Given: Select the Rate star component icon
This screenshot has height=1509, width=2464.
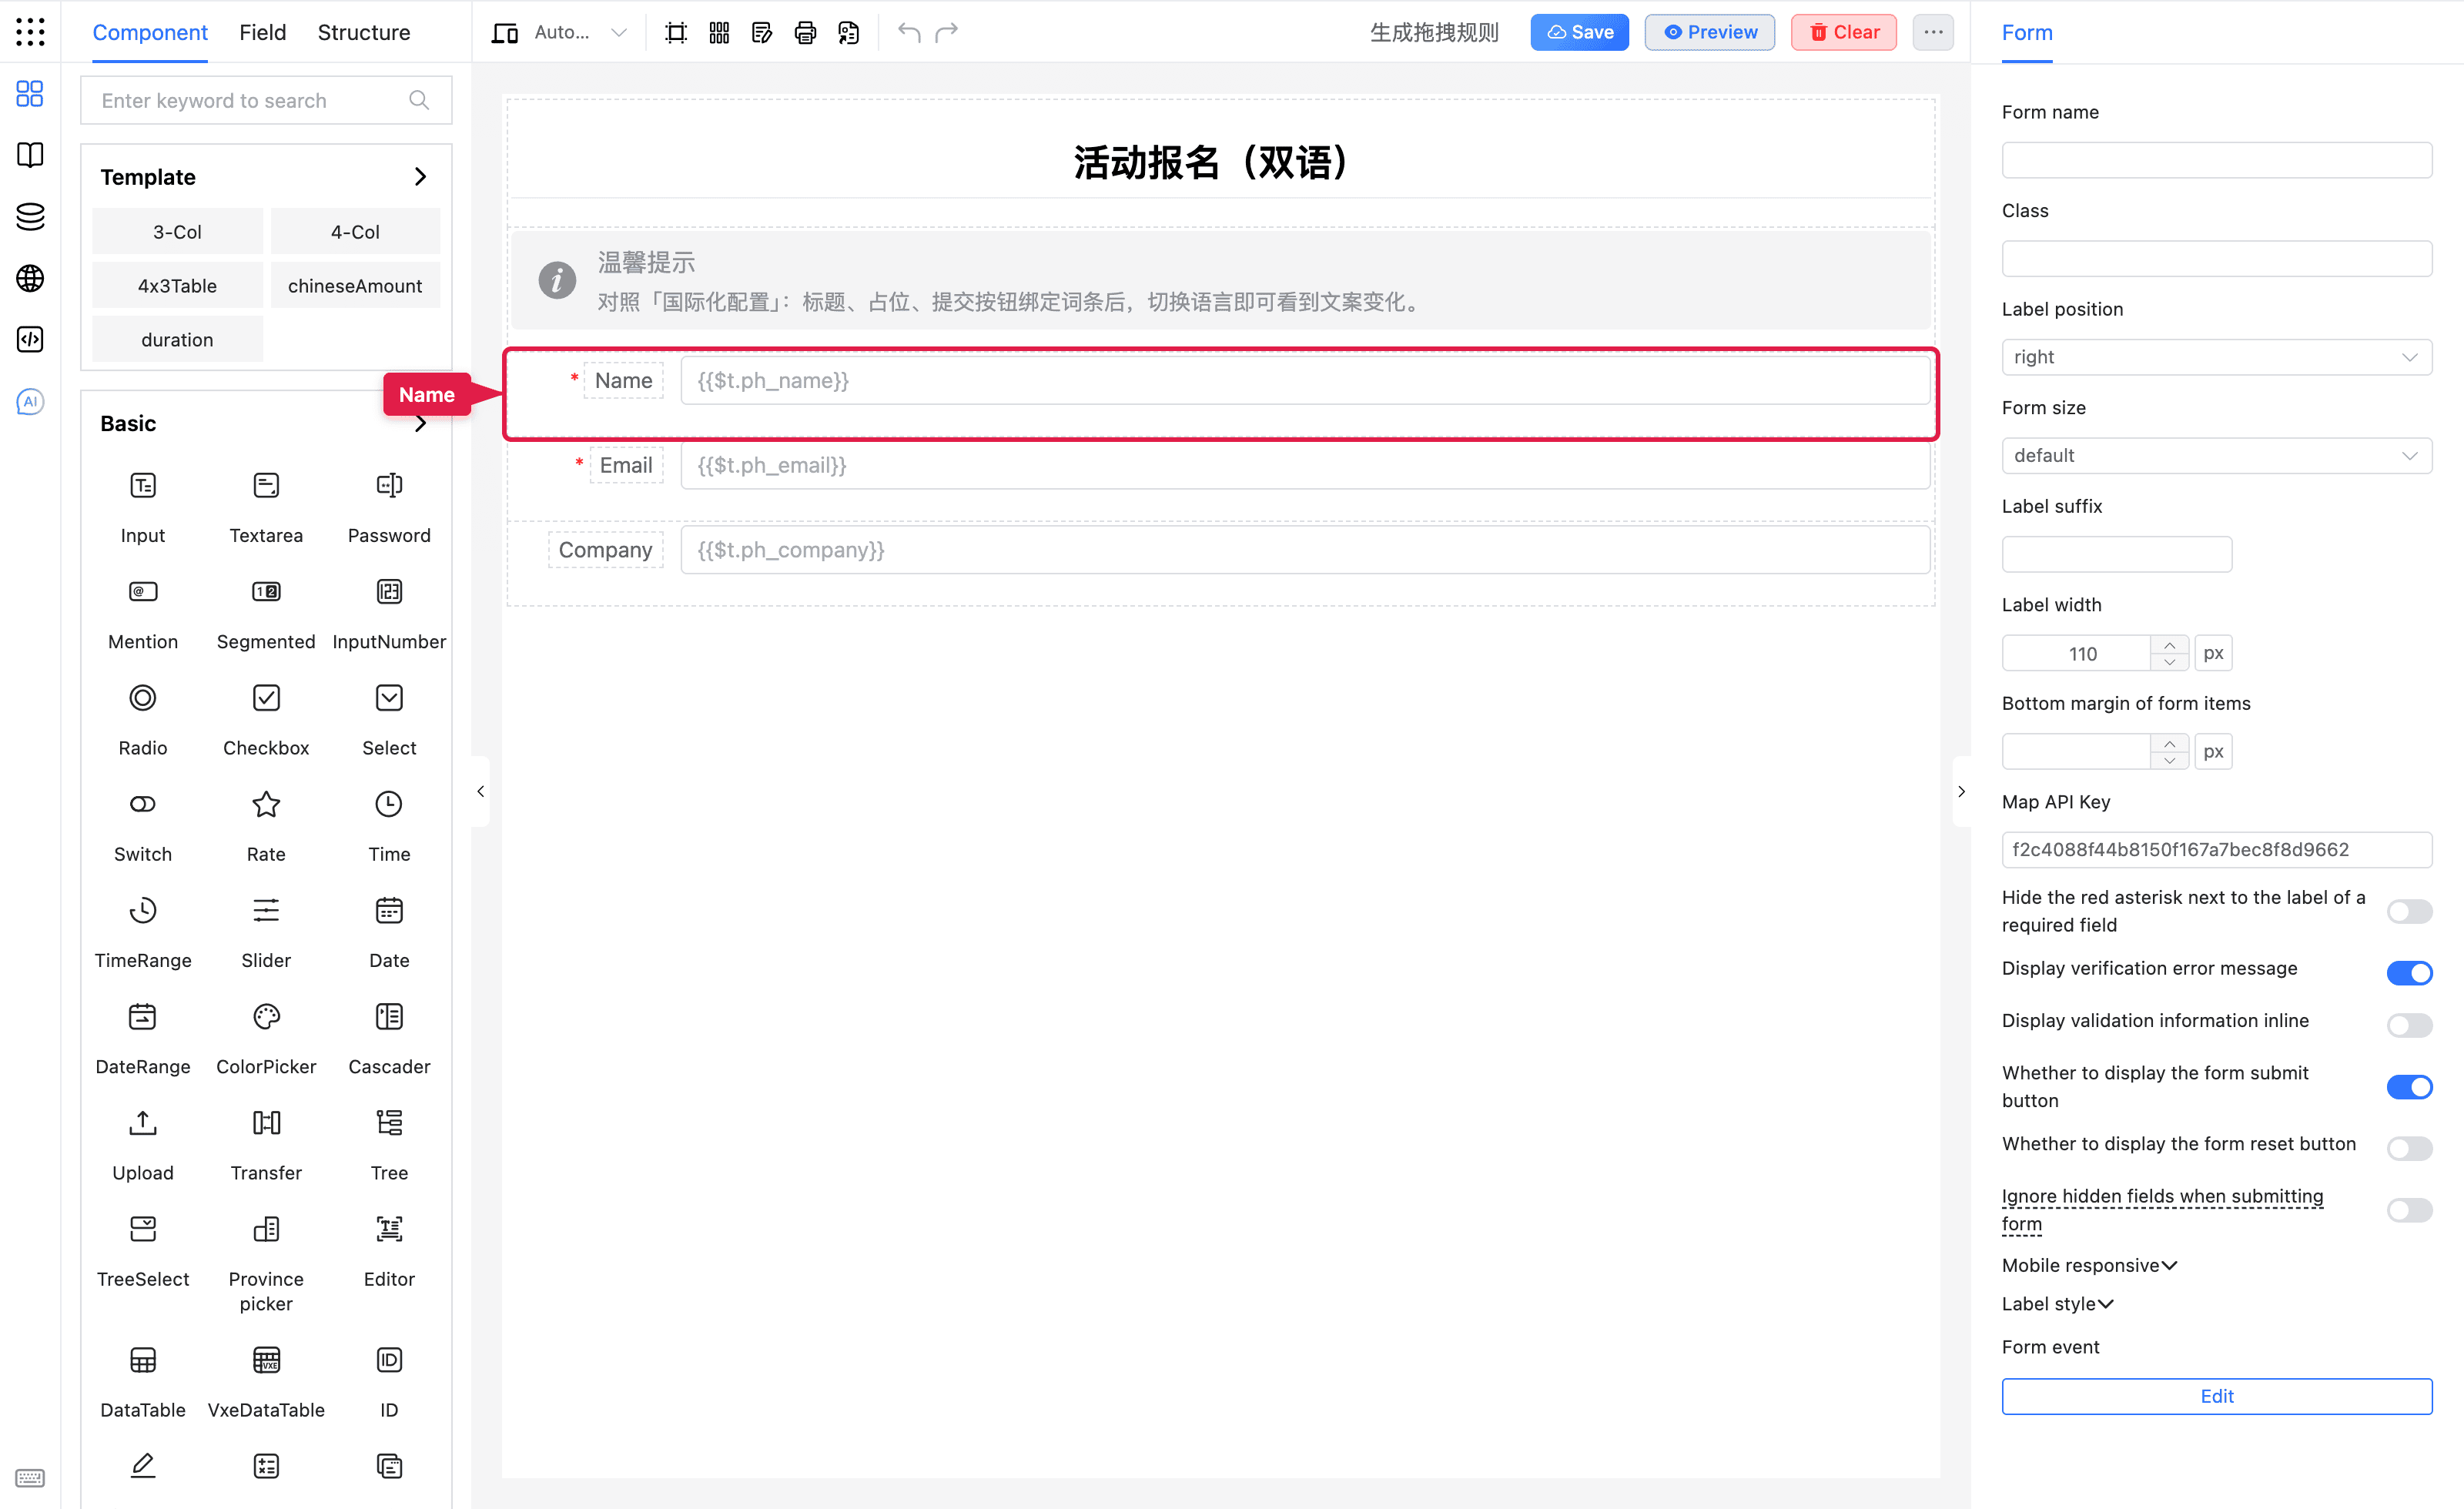Looking at the screenshot, I should 266,804.
